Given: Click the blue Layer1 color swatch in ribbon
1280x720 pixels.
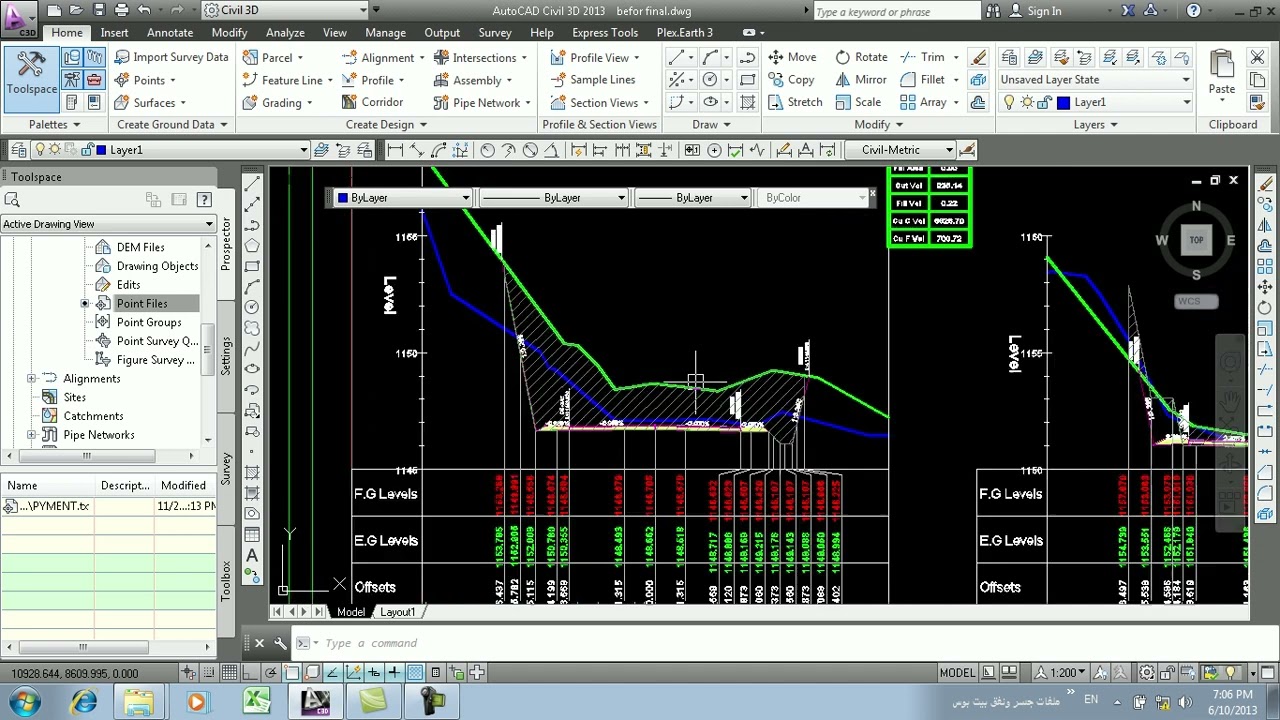Looking at the screenshot, I should click(1063, 102).
